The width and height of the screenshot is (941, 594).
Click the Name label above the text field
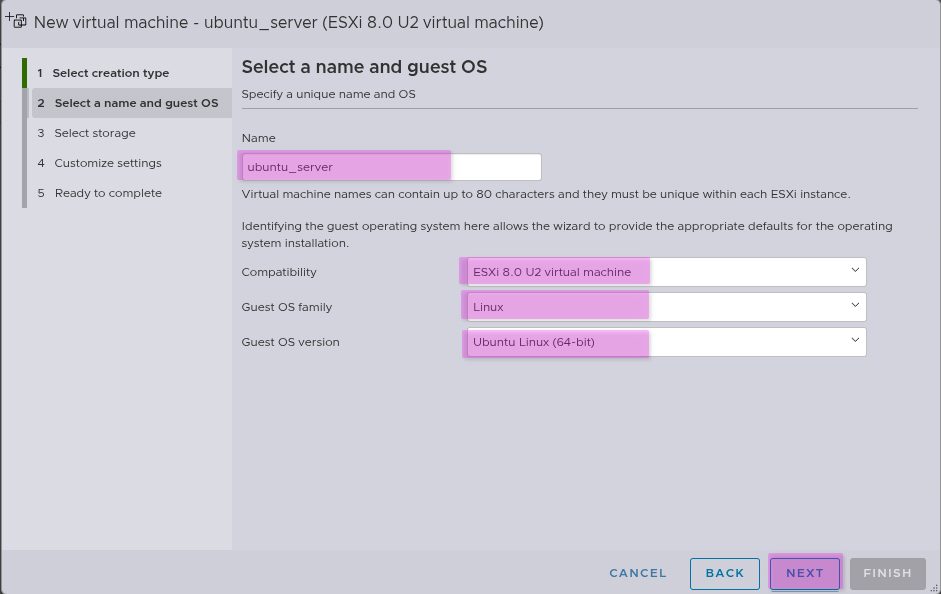coord(258,138)
